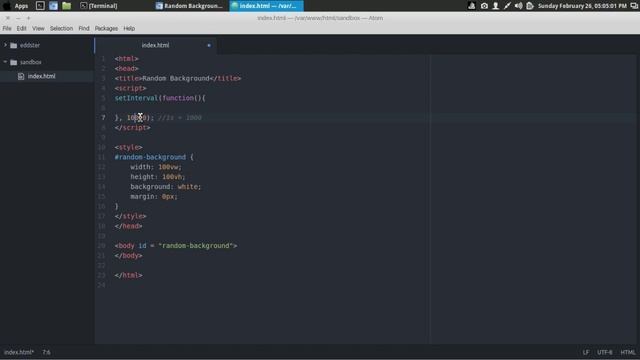Click the modified dot on index.html tab
This screenshot has height=360, width=640.
pos(209,45)
